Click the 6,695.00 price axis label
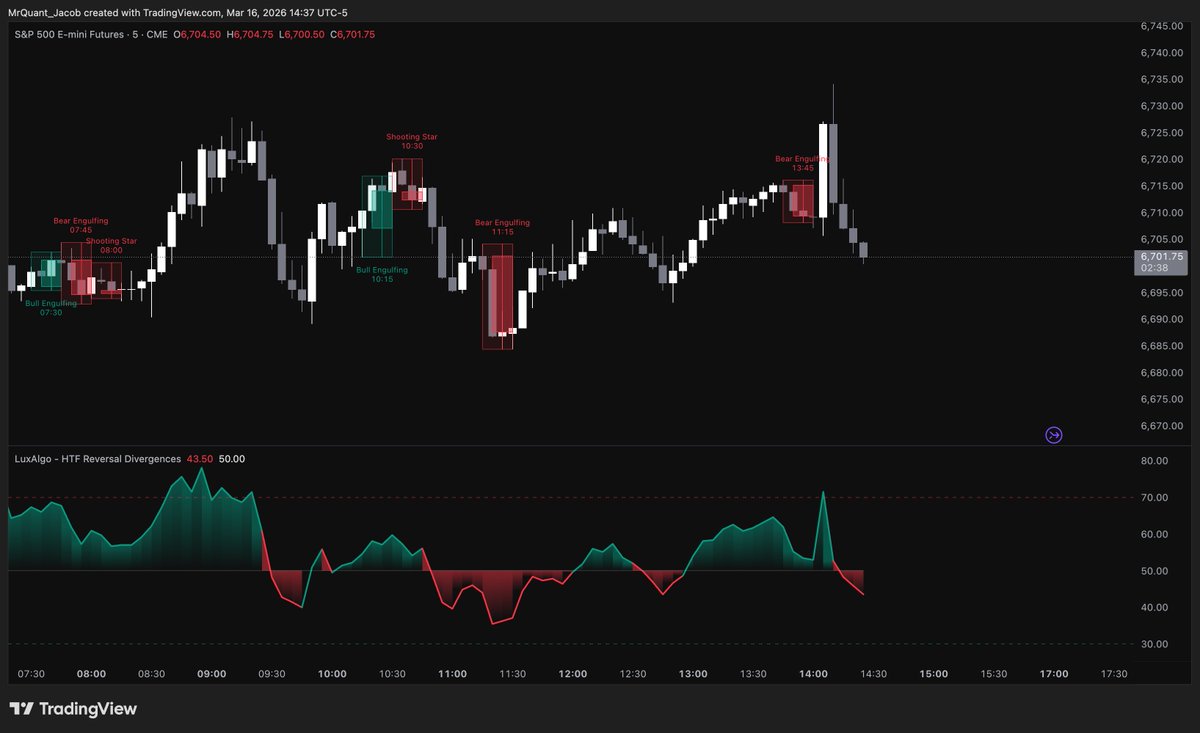The width and height of the screenshot is (1200, 733). point(1162,293)
